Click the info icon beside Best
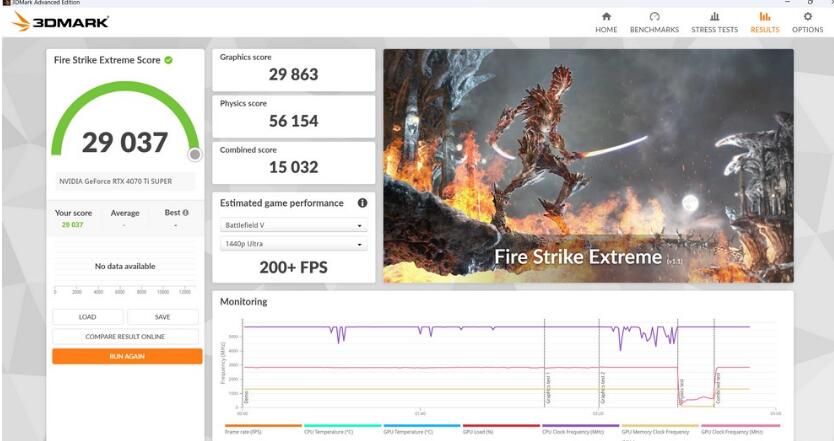This screenshot has height=441, width=834. click(186, 213)
